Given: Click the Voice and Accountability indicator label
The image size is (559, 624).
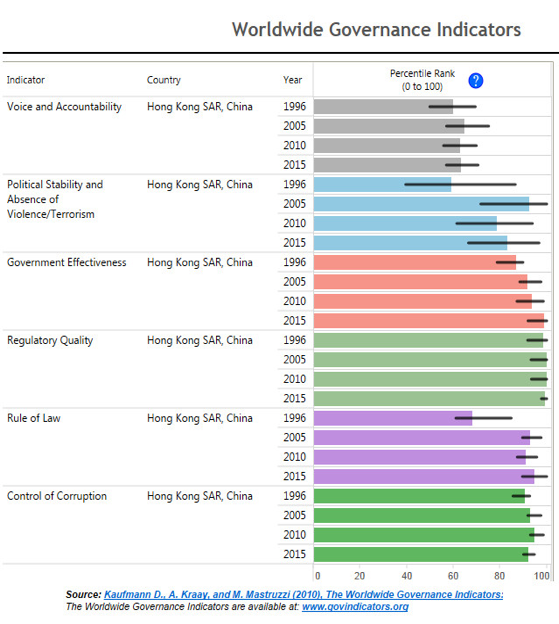Looking at the screenshot, I should pos(64,107).
